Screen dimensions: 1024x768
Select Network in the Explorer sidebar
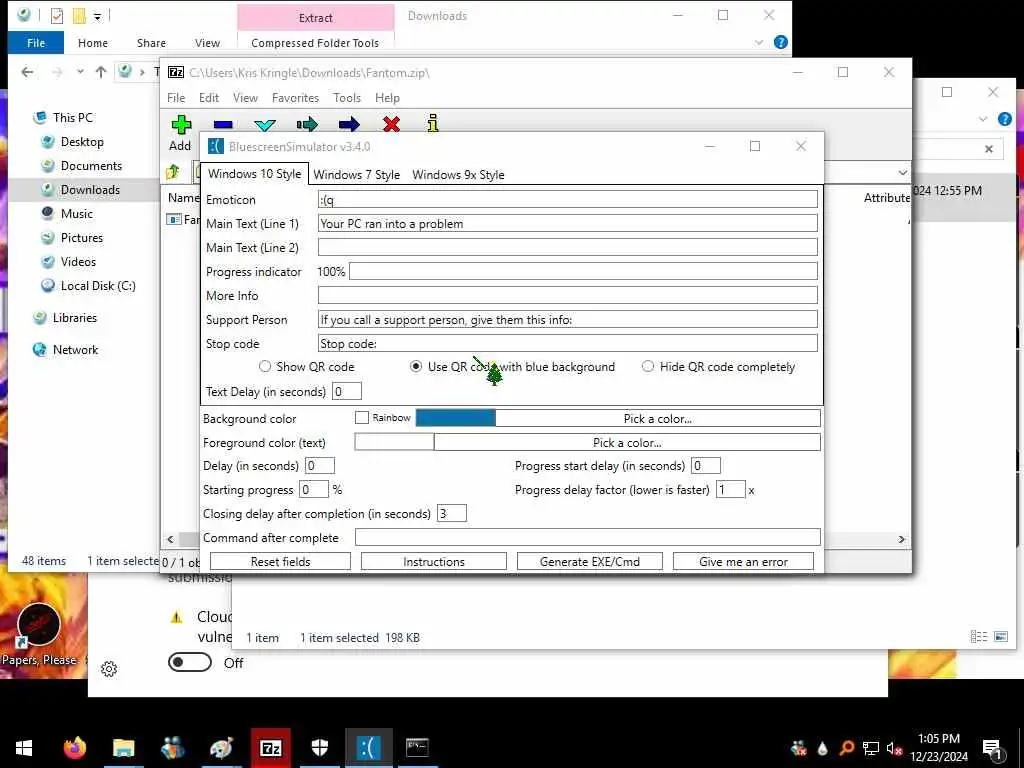[75, 349]
